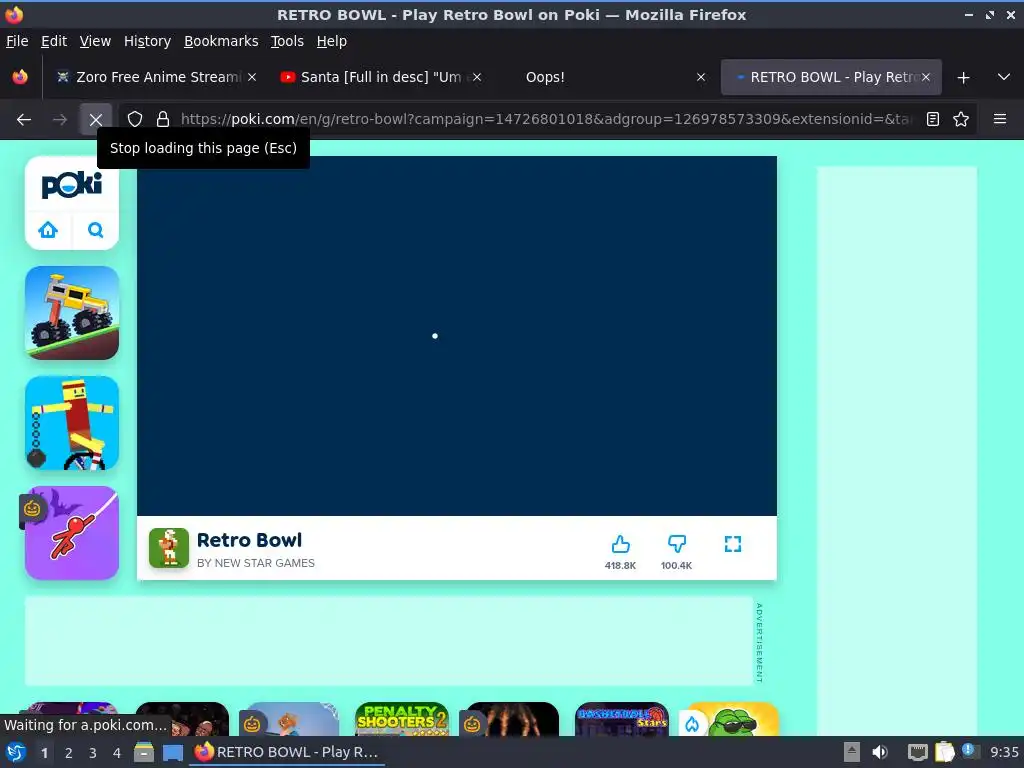
Task: Open the History menu
Action: coord(147,41)
